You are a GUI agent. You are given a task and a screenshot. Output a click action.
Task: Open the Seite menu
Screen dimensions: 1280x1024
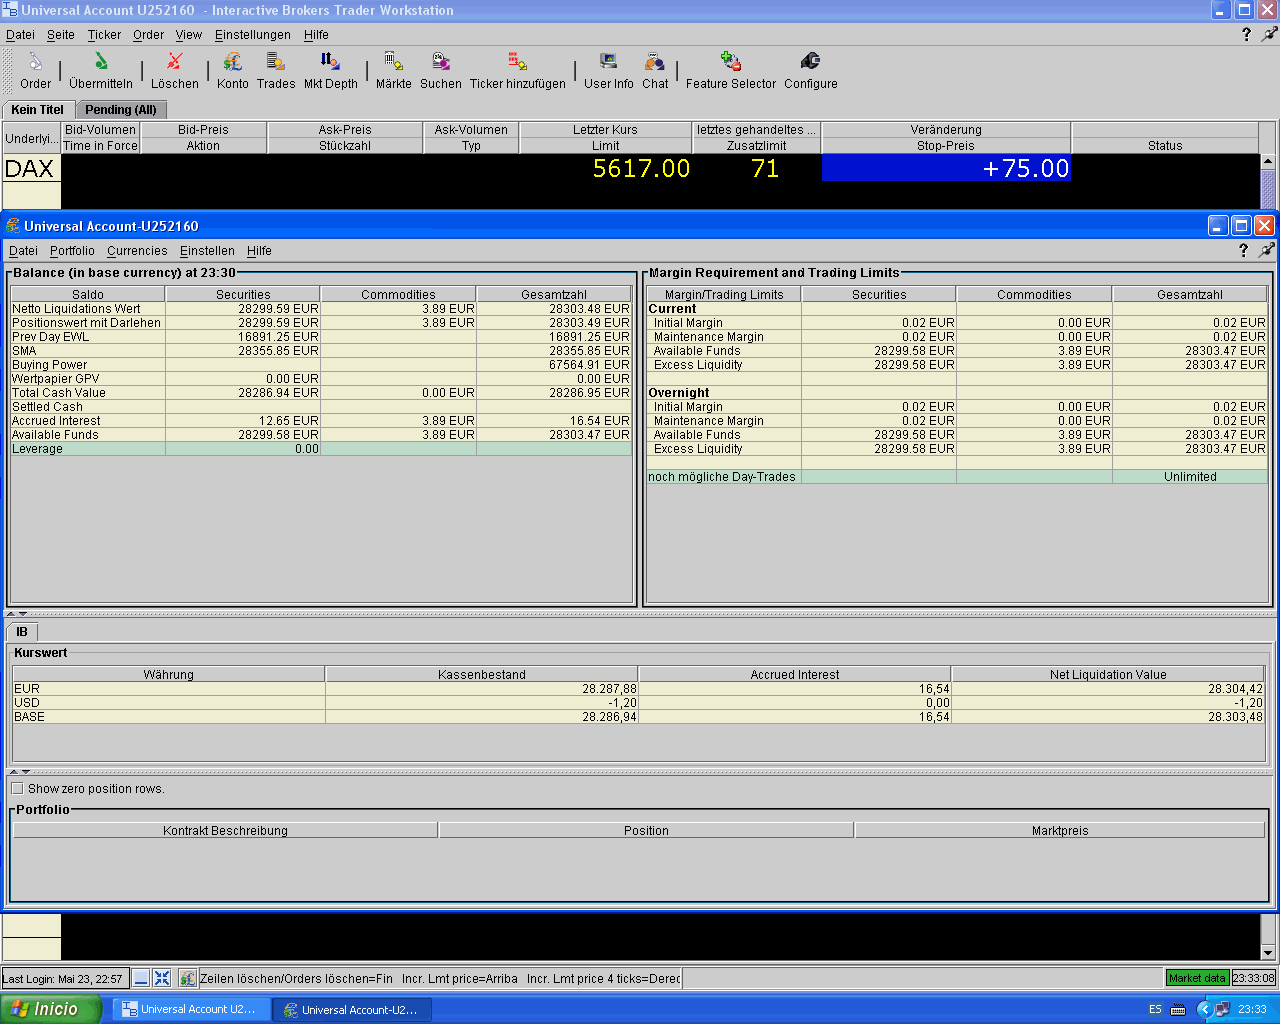(x=61, y=34)
